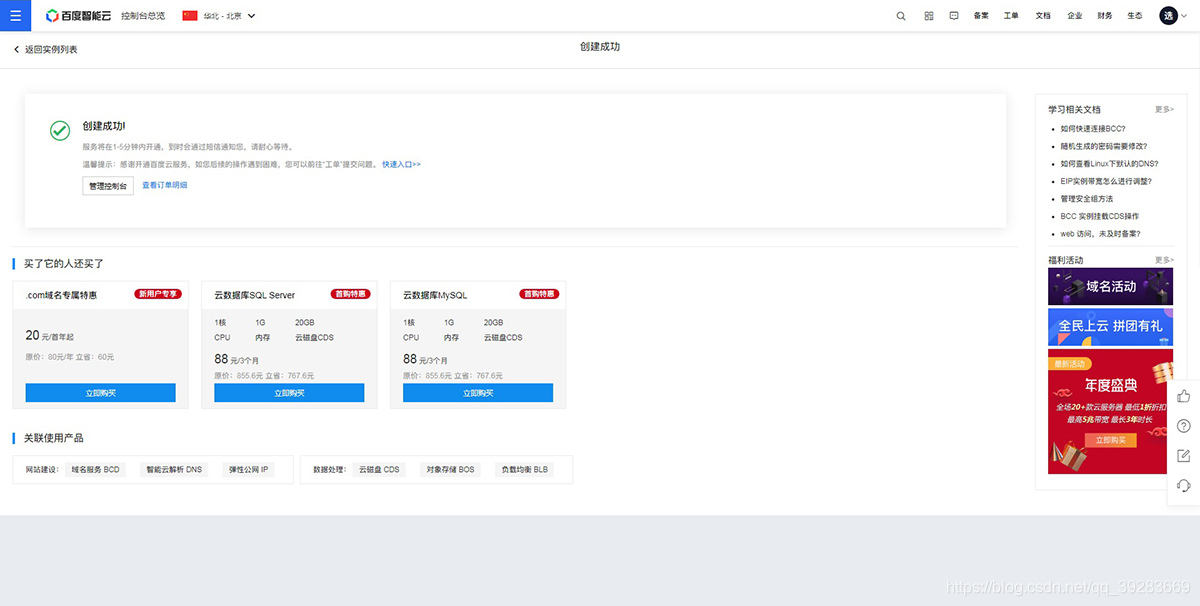This screenshot has width=1200, height=606.
Task: Click the 云数据库SQL Server card title
Action: tap(255, 295)
